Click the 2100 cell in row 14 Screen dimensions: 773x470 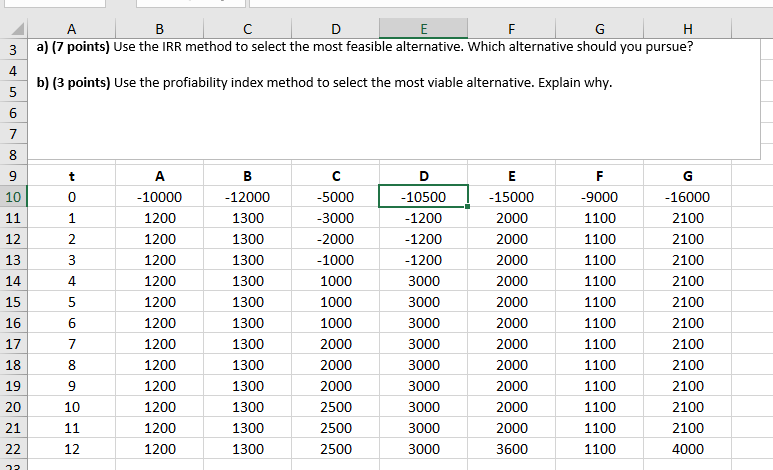688,281
